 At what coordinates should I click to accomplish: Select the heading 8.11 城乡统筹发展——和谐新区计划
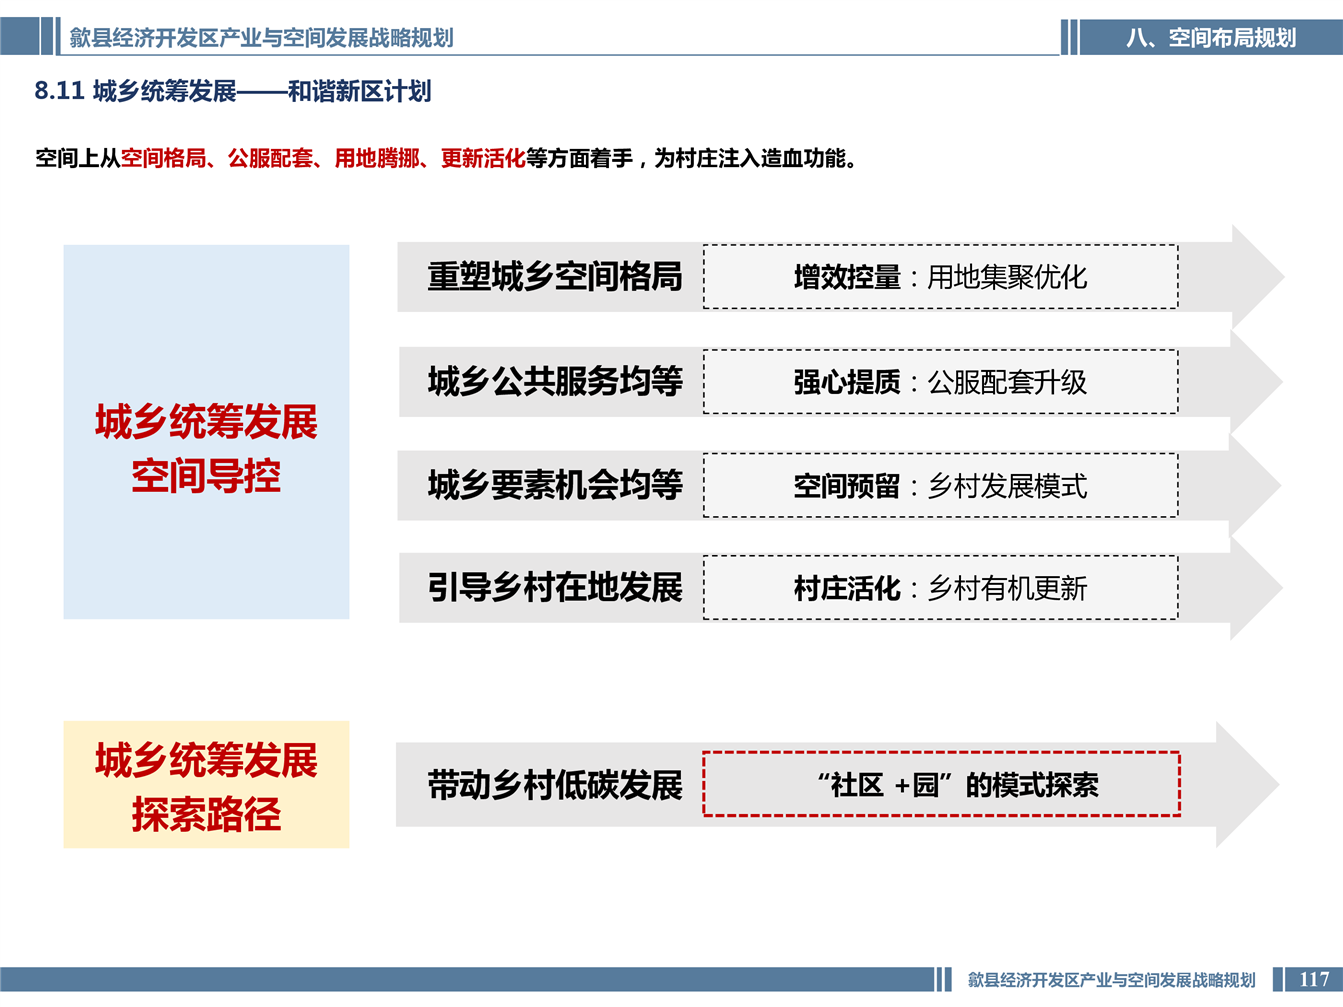[x=233, y=91]
